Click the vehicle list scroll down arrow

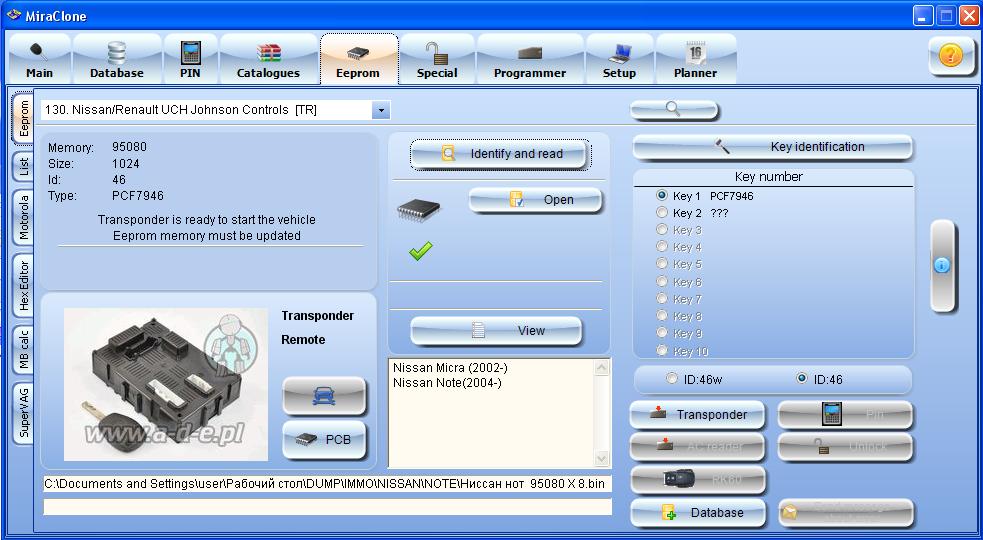click(x=602, y=459)
